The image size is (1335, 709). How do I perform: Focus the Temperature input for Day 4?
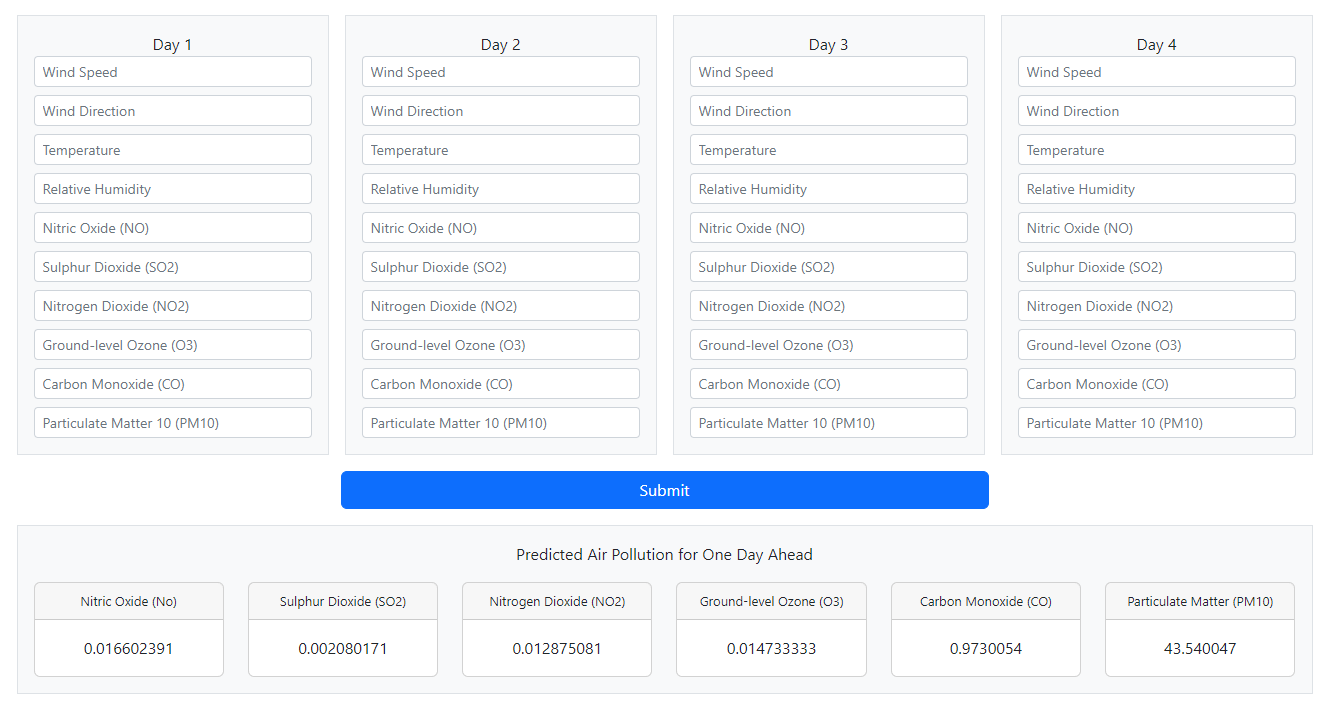coord(1156,149)
